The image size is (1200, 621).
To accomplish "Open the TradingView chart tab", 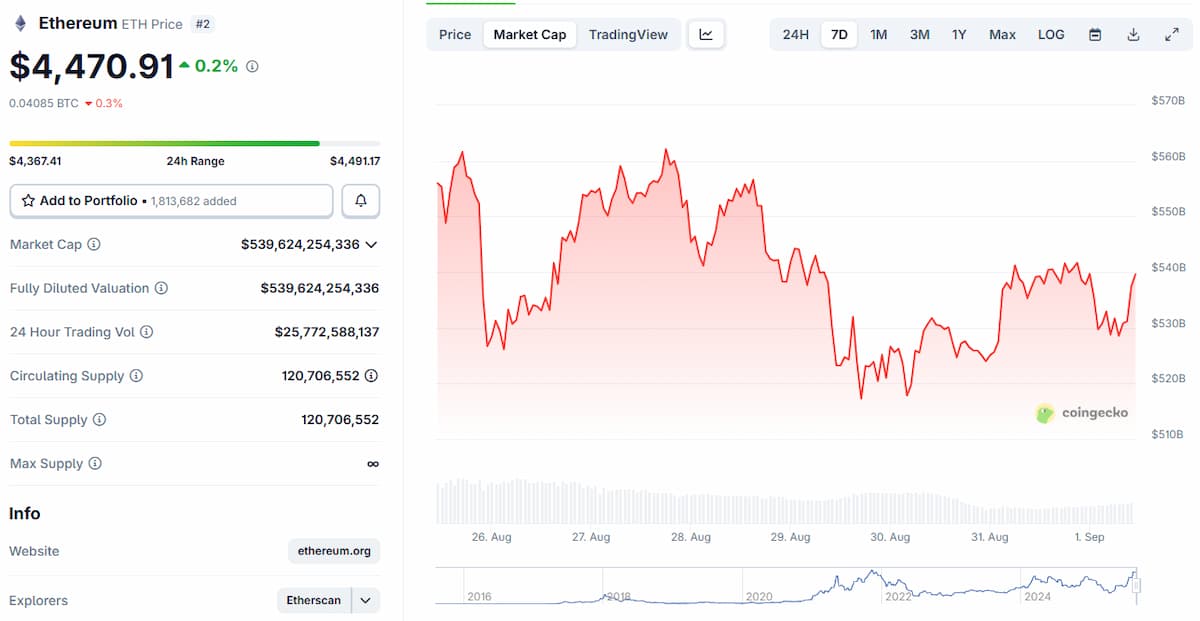I will pyautogui.click(x=628, y=34).
